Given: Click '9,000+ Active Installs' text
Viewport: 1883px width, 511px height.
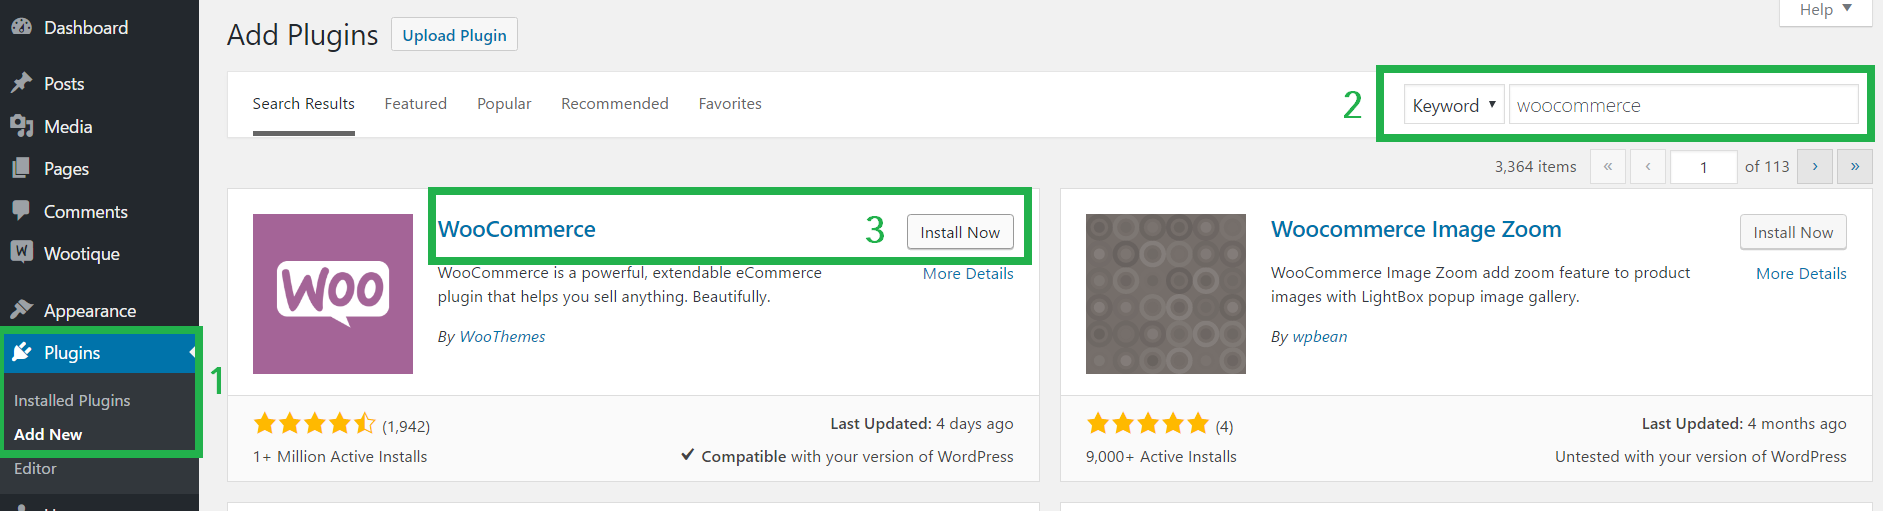Looking at the screenshot, I should tap(1161, 456).
